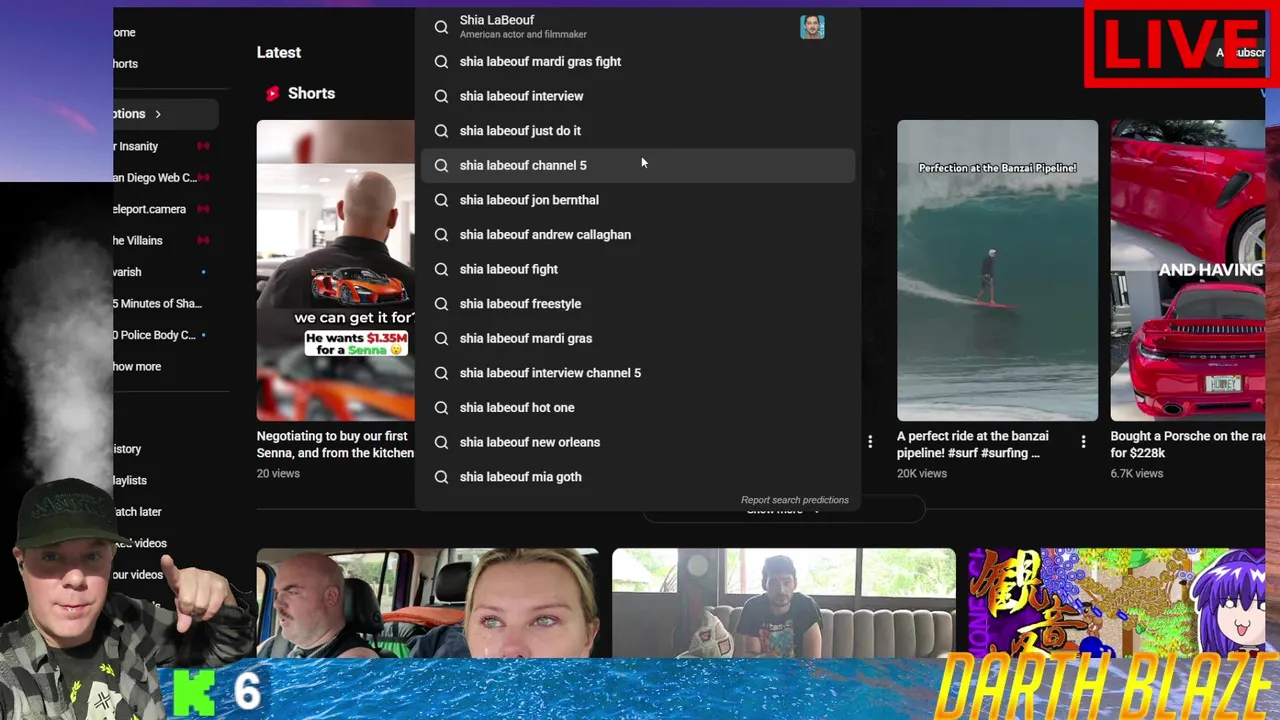Open Watch later in sidebar
The height and width of the screenshot is (720, 1280).
[137, 512]
